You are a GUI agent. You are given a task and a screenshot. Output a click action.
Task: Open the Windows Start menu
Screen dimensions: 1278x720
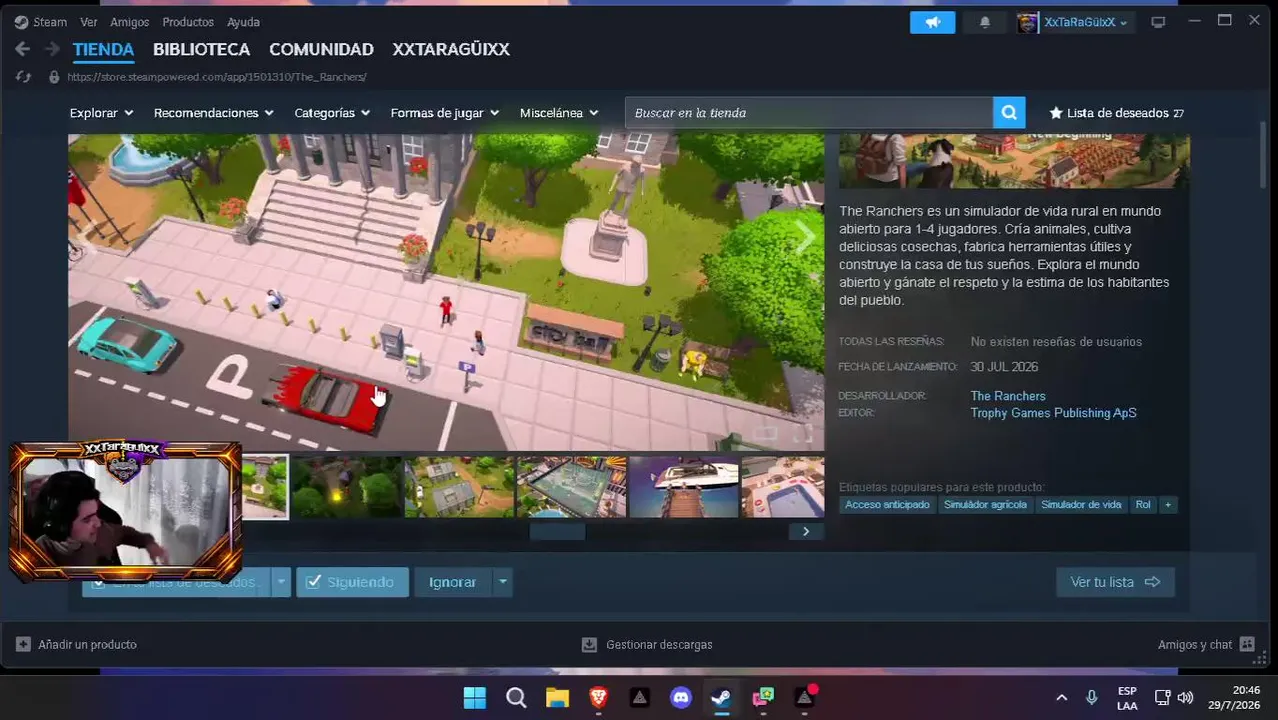(474, 697)
